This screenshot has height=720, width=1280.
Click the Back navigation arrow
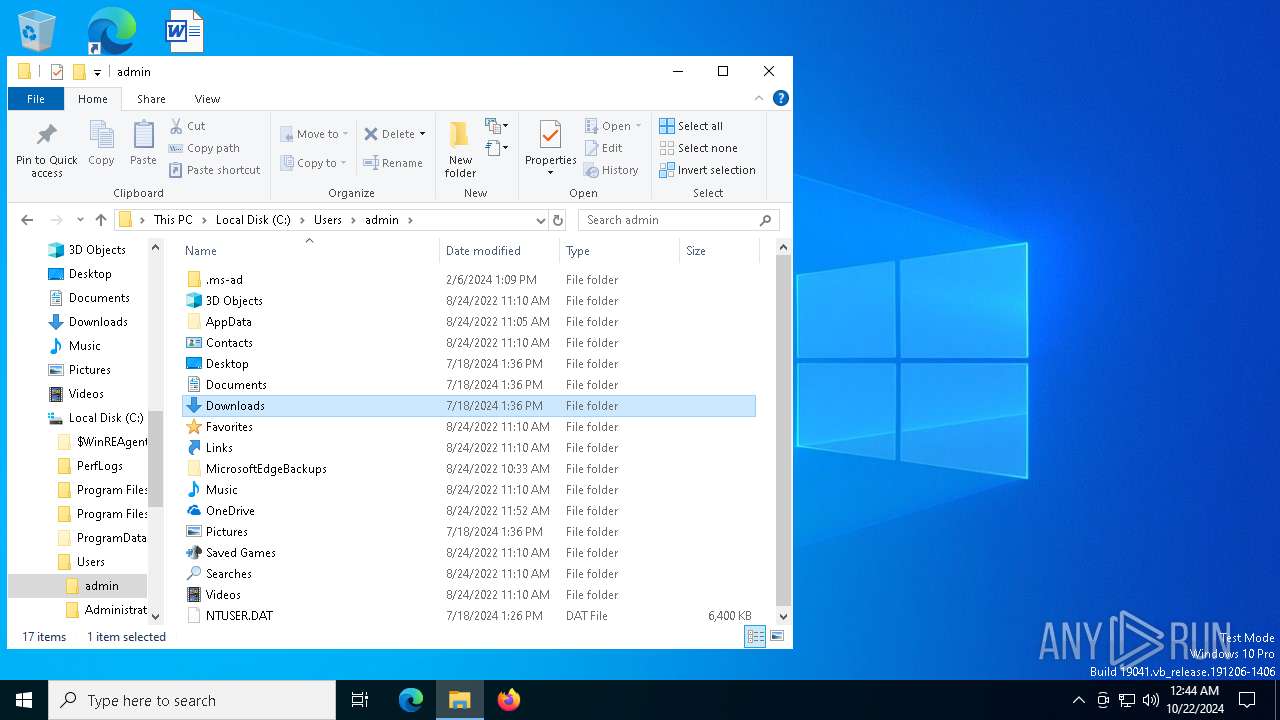(27, 220)
